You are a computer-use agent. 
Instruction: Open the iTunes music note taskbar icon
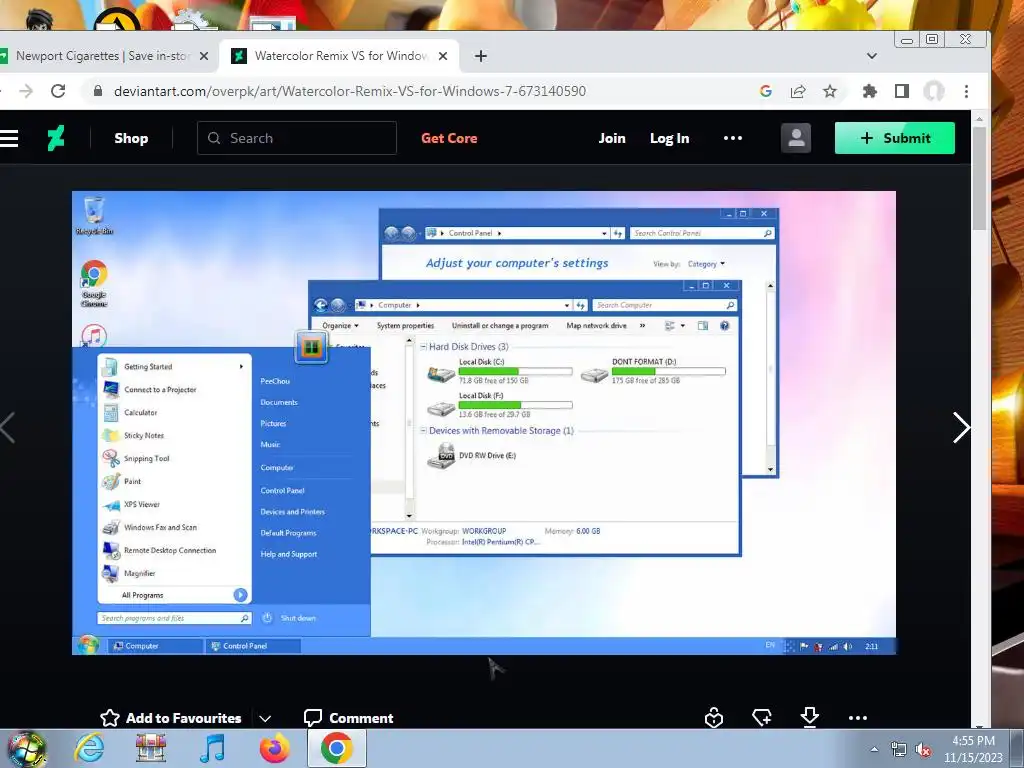click(212, 748)
